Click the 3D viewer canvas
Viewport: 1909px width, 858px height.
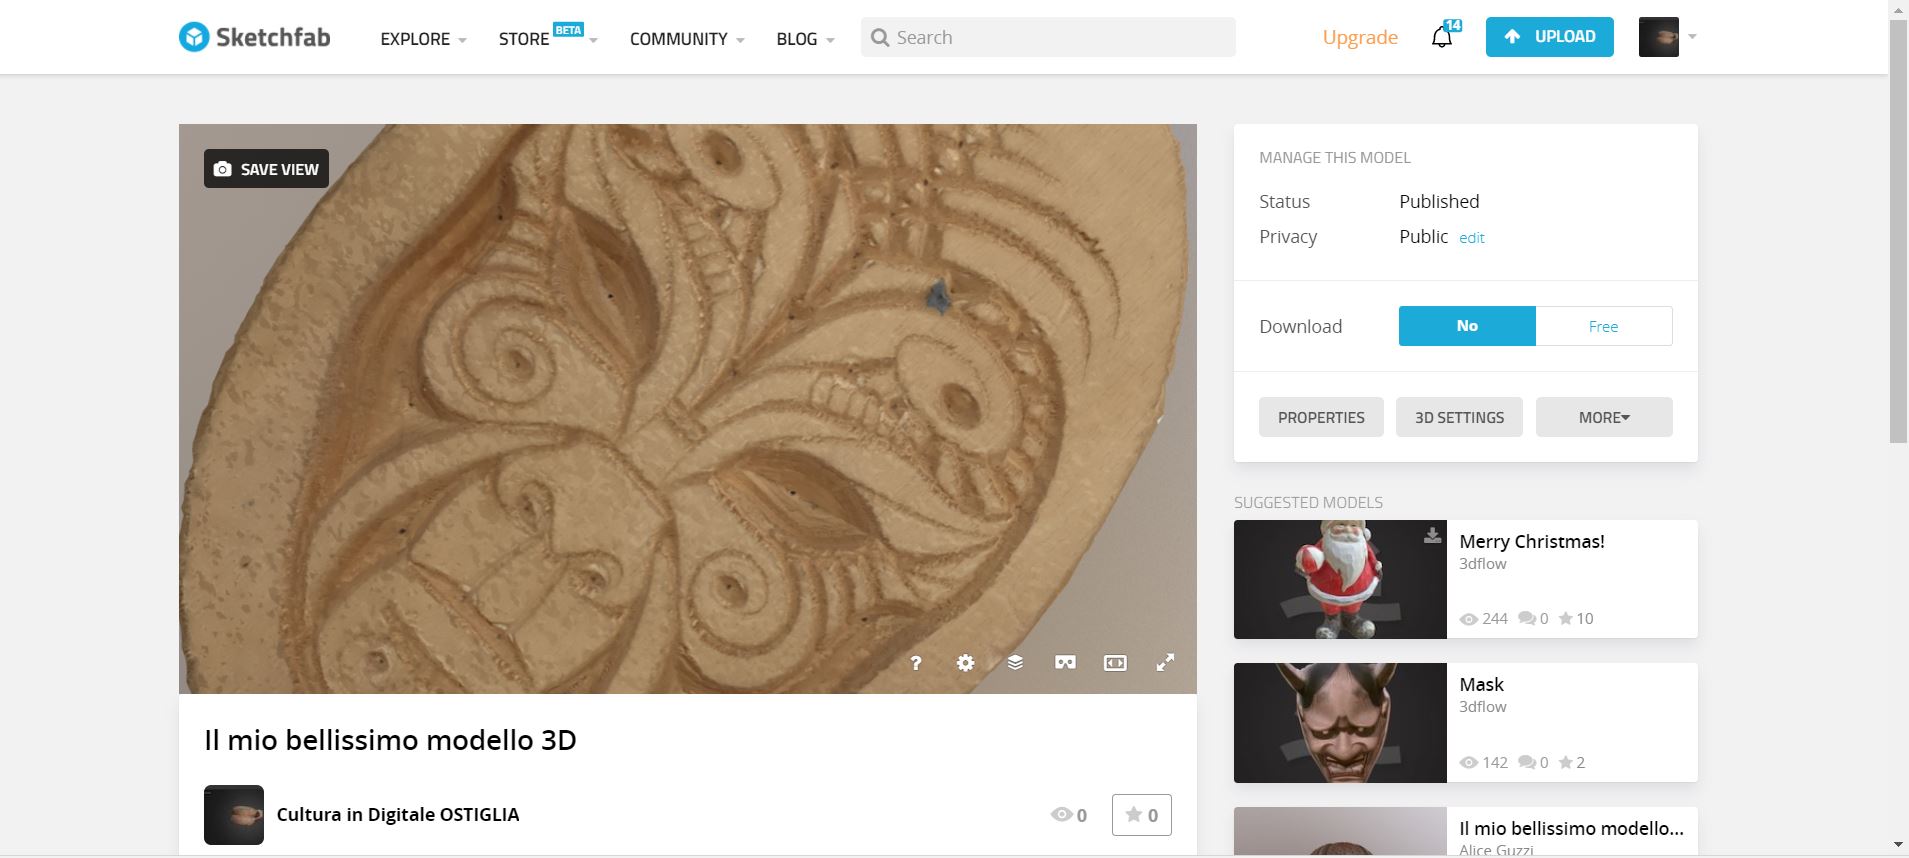pyautogui.click(x=687, y=408)
